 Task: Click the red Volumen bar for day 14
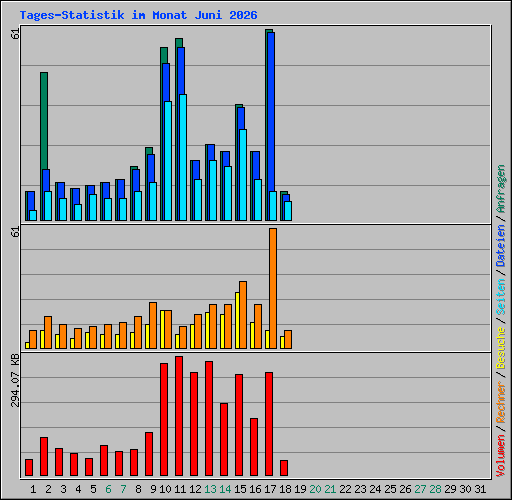point(224,439)
